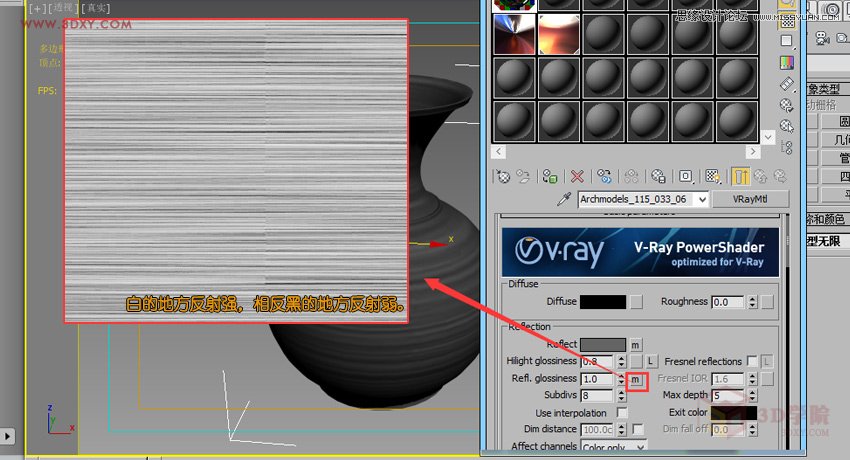Click the Hilight glossiness spinner arrows

(621, 361)
